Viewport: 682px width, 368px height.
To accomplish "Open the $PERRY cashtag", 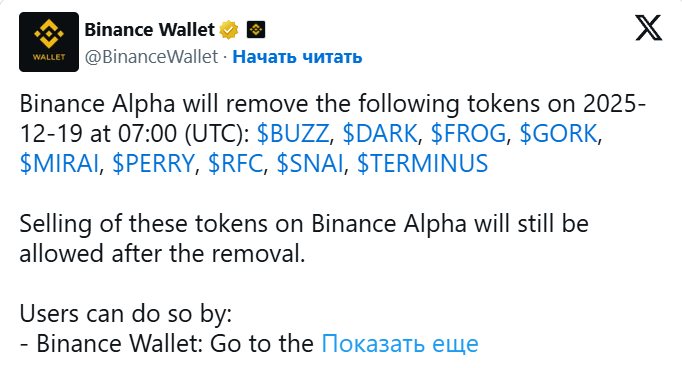I will 153,164.
